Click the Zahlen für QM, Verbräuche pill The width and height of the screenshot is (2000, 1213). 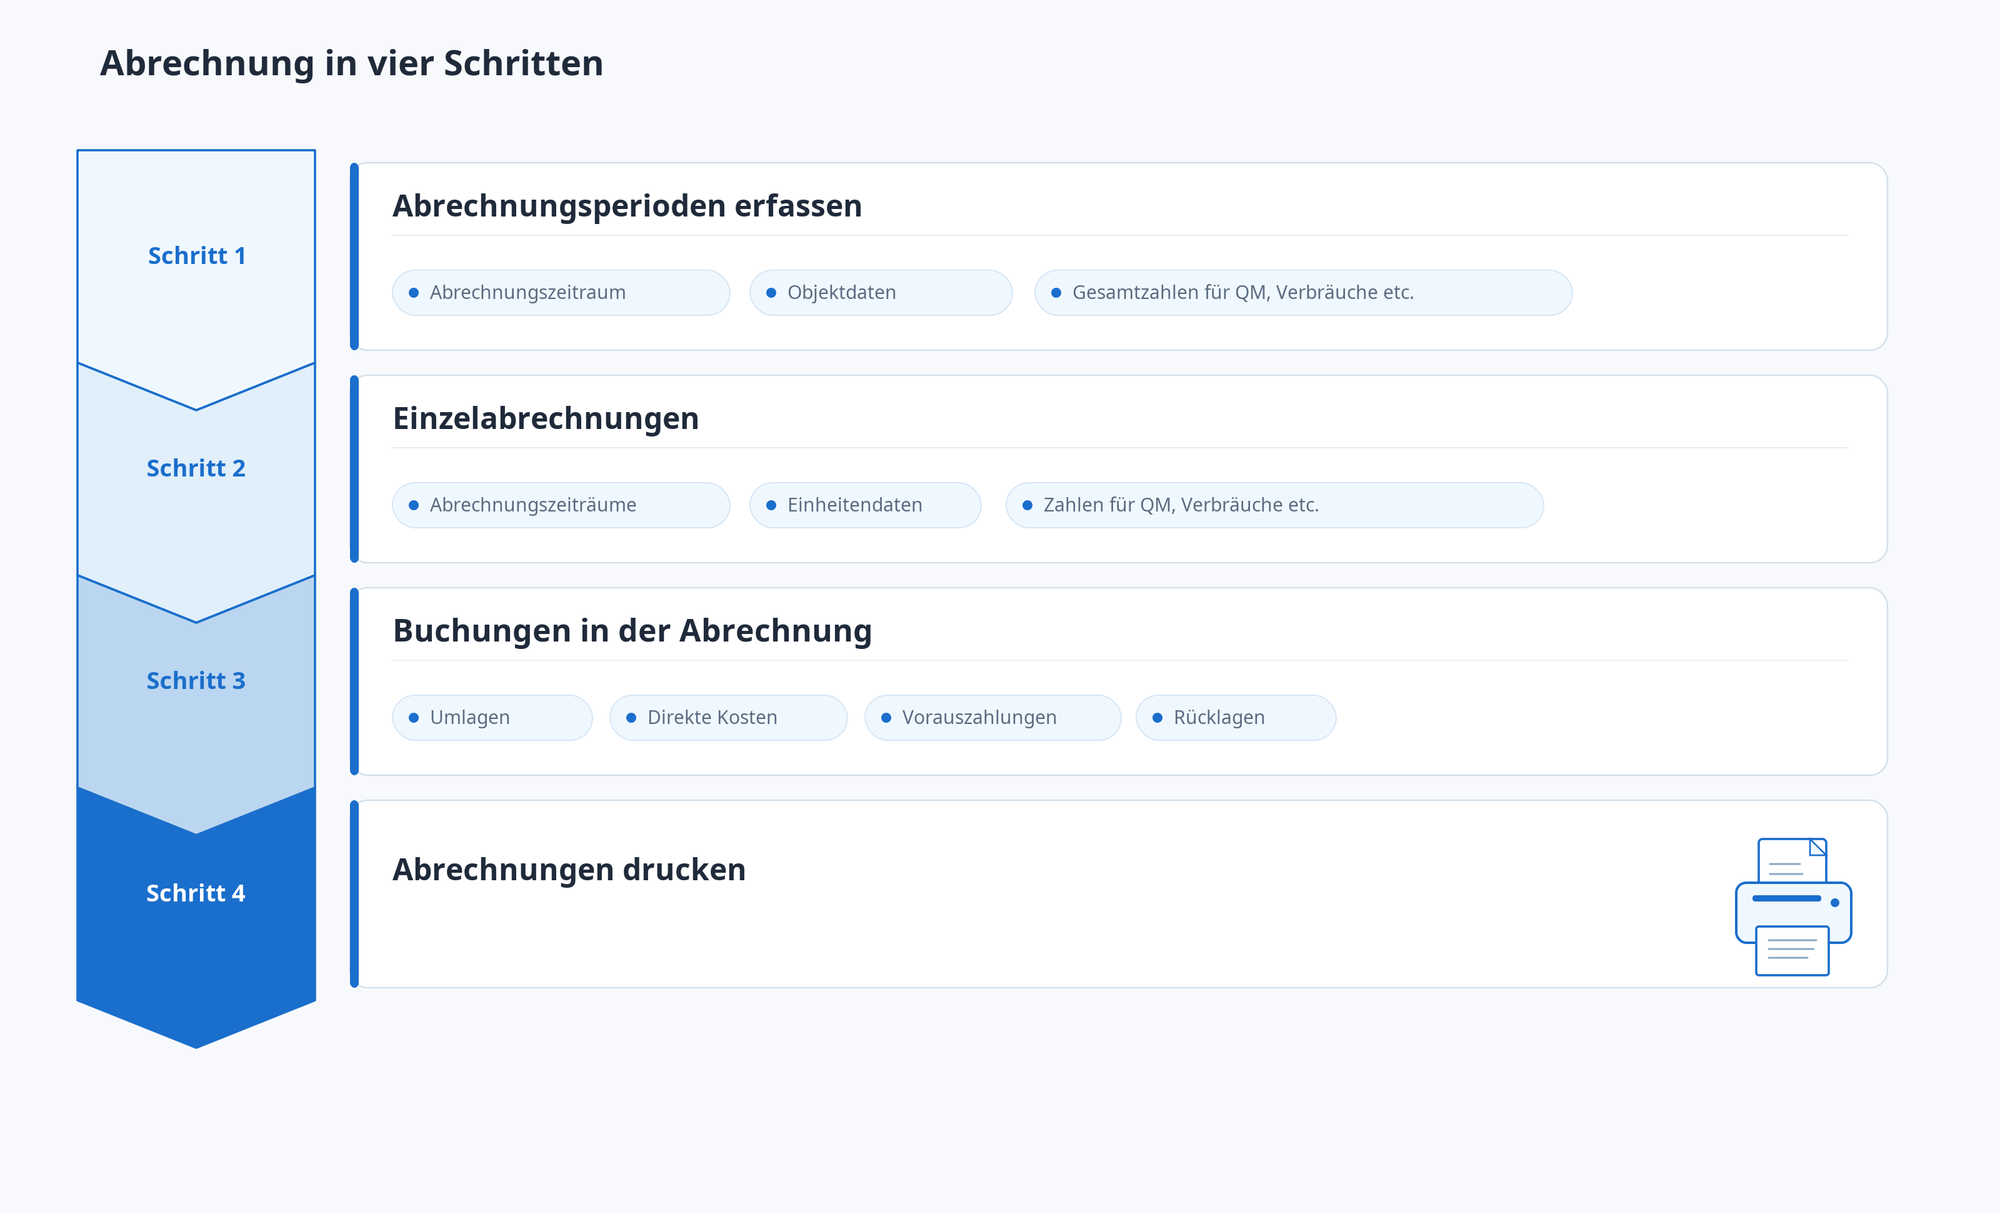click(x=1274, y=505)
